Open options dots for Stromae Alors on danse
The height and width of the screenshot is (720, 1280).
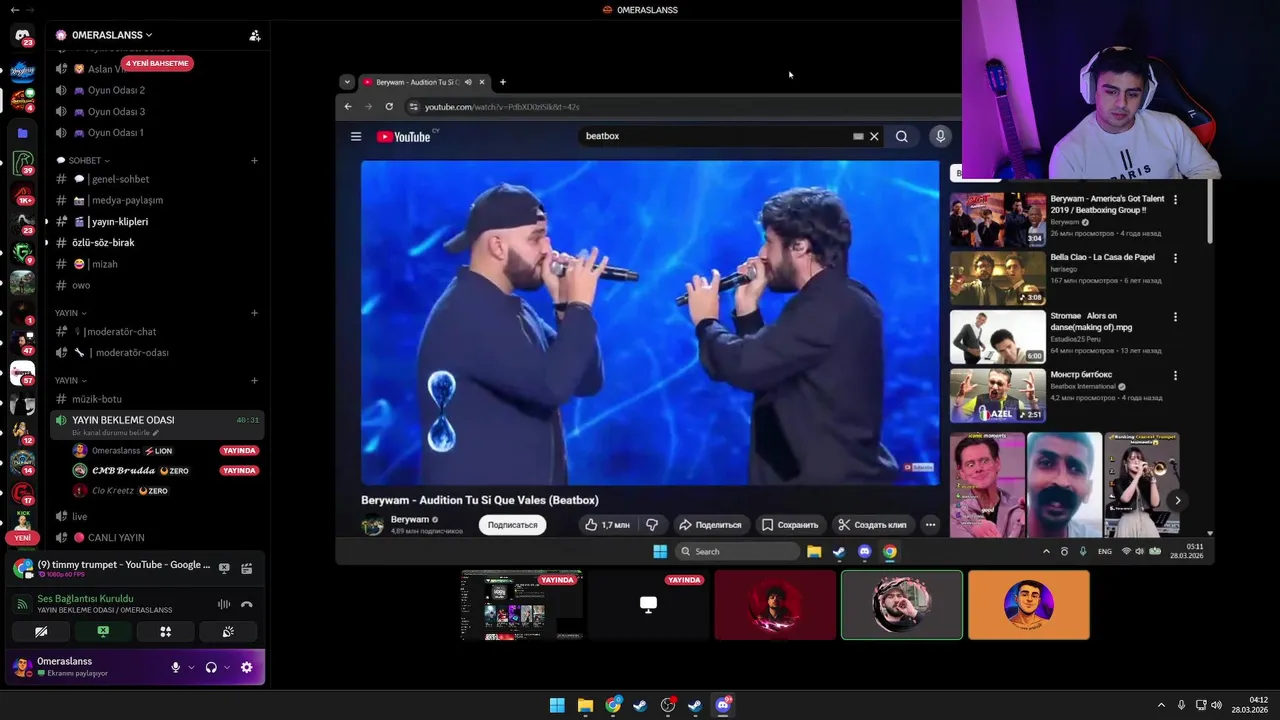[x=1175, y=317]
